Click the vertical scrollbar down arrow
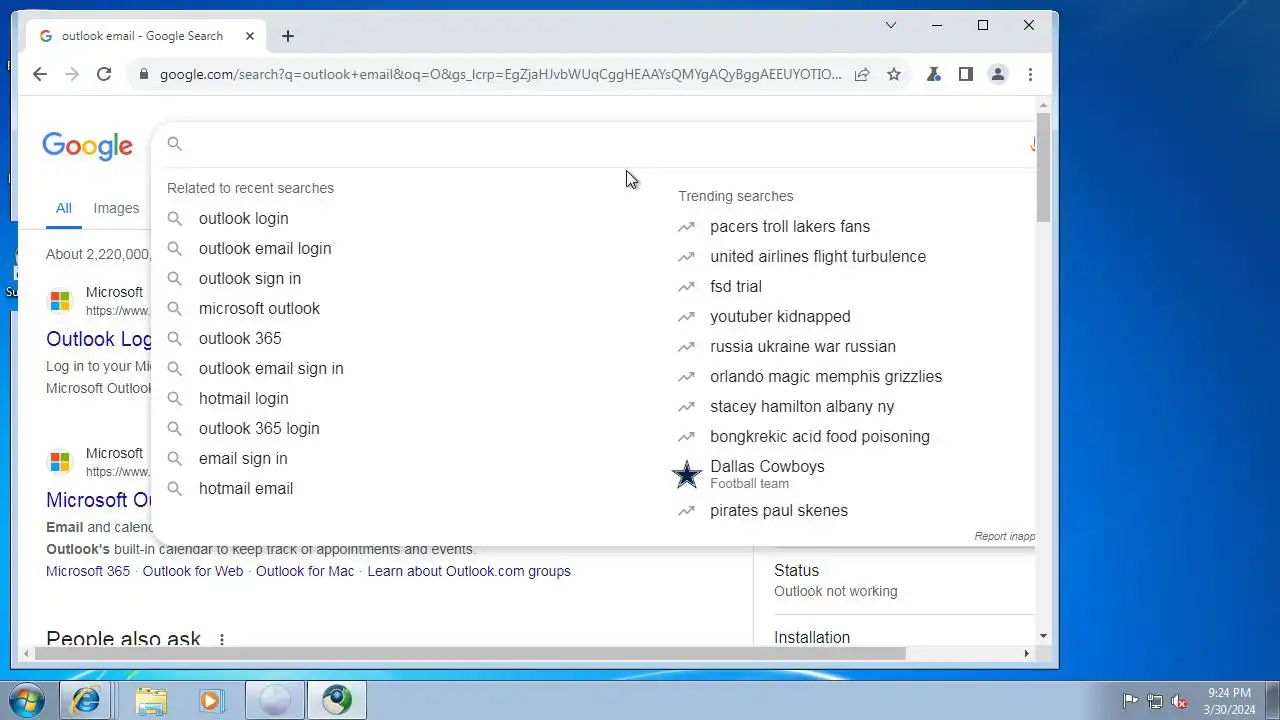1280x720 pixels. point(1043,636)
